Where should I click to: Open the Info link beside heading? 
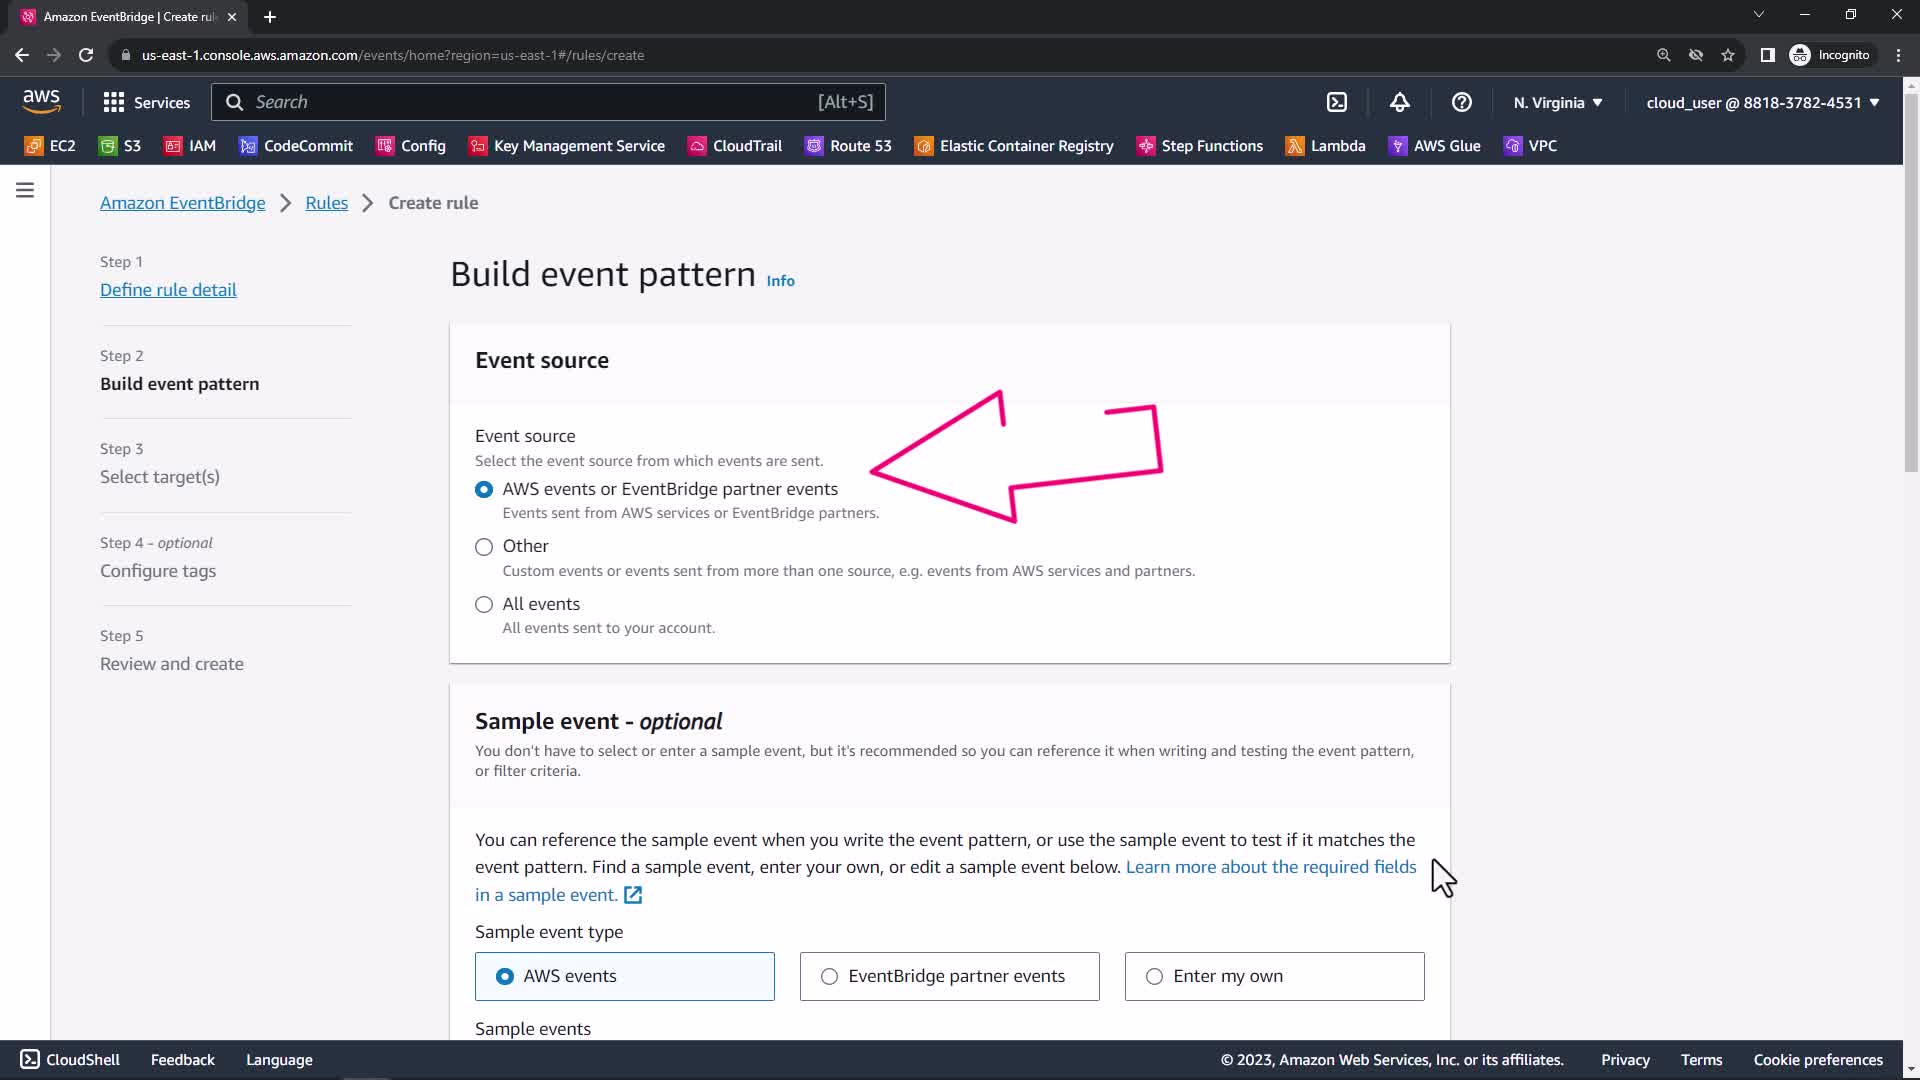click(x=780, y=281)
